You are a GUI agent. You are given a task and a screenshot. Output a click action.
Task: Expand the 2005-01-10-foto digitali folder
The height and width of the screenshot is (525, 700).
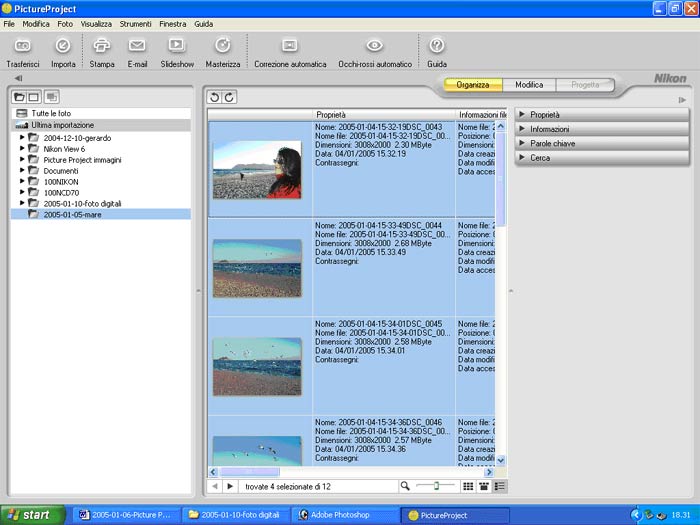click(x=22, y=203)
